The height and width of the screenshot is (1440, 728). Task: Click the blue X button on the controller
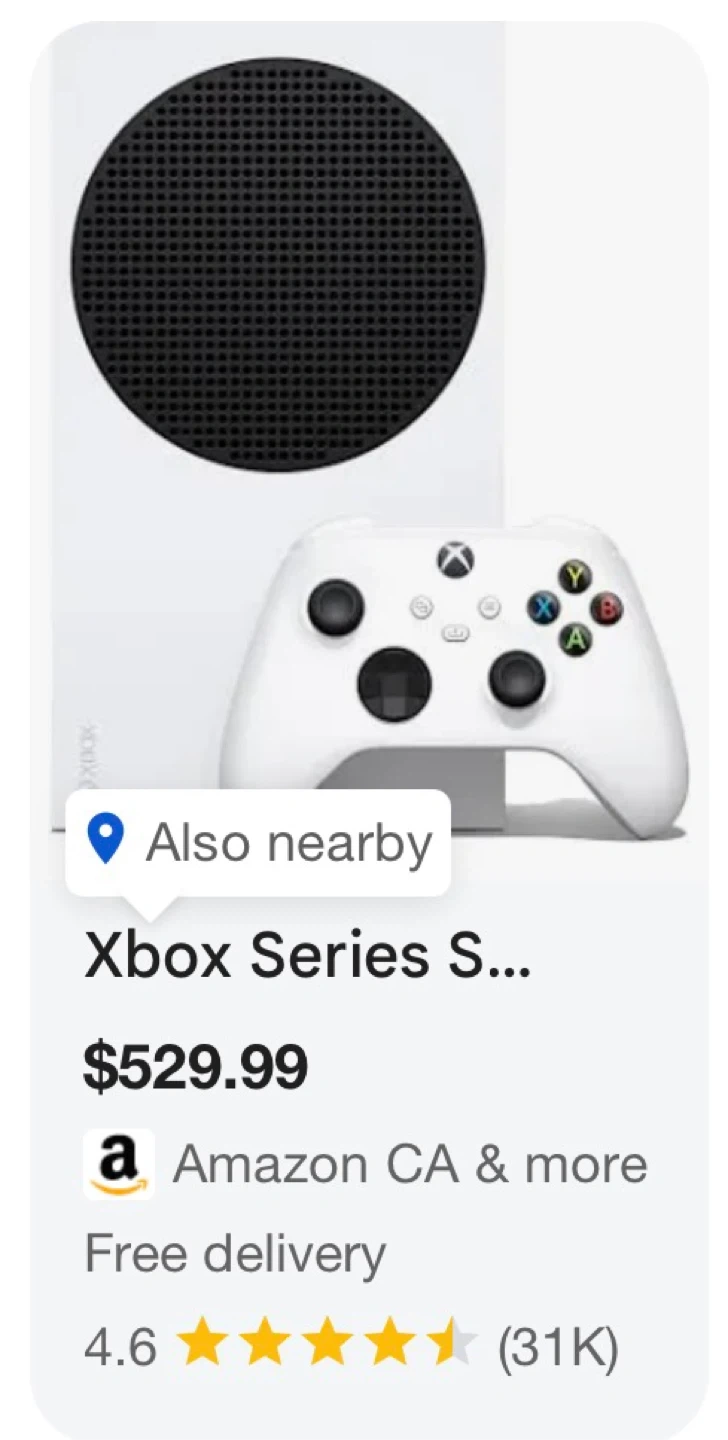[x=545, y=607]
